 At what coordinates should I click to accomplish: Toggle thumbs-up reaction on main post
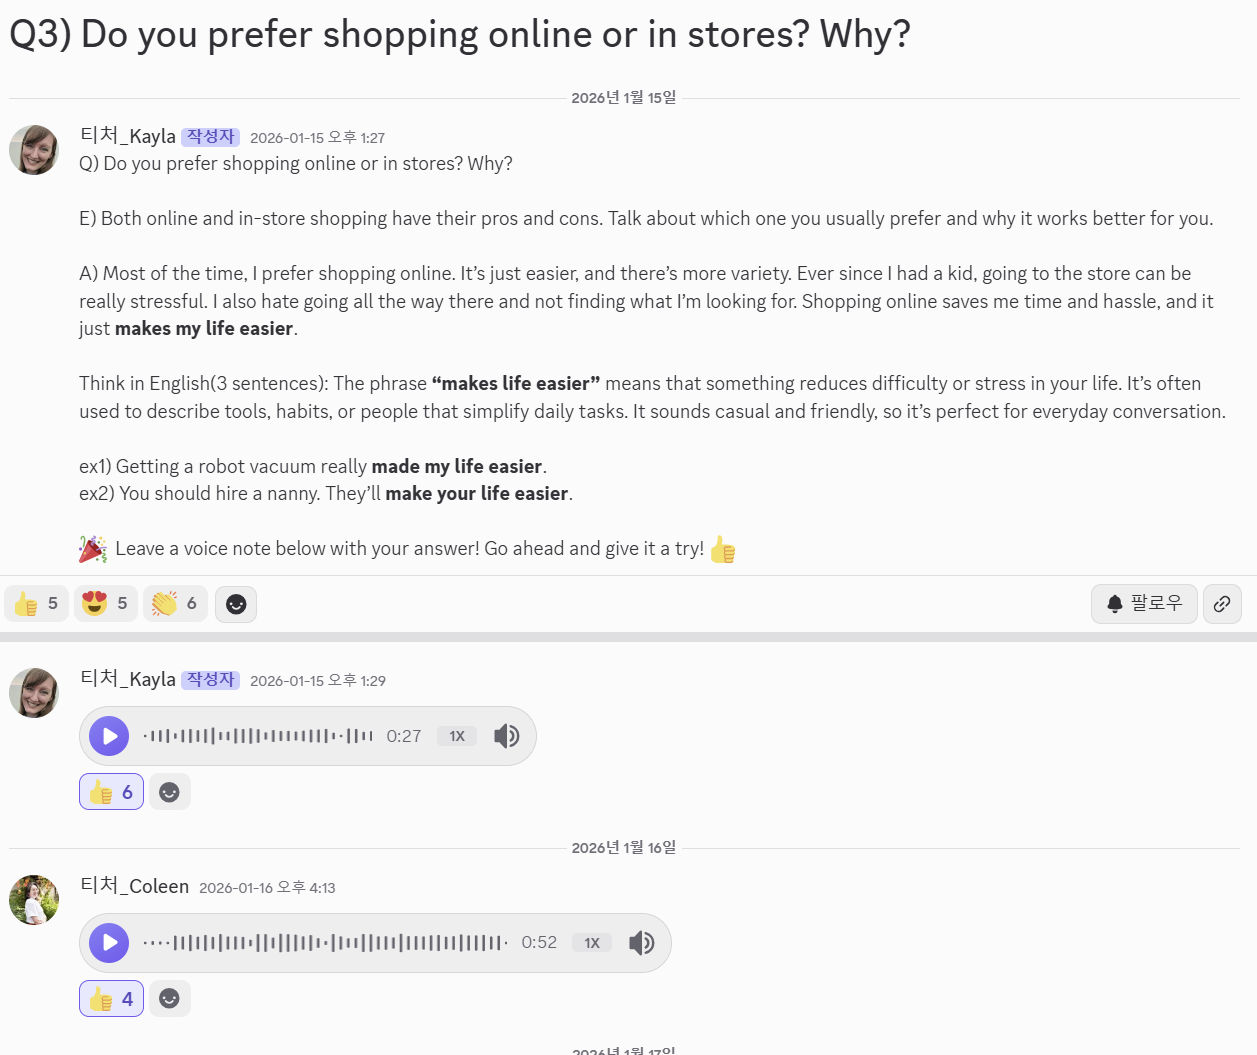pyautogui.click(x=37, y=604)
